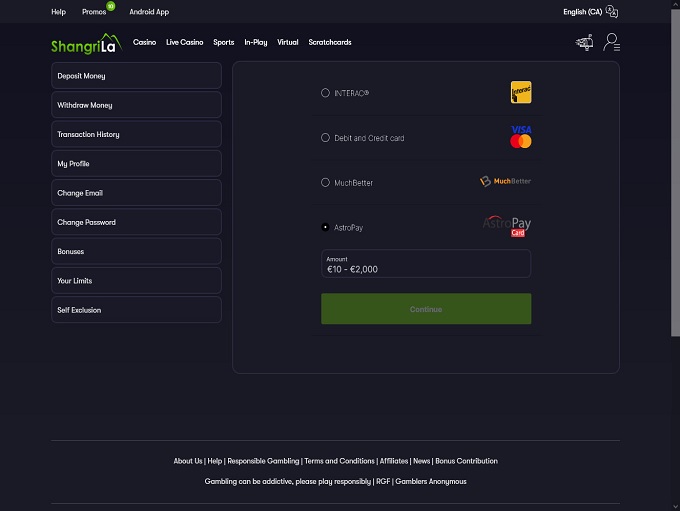
Task: Open the Withdraw Money page
Action: coord(136,105)
